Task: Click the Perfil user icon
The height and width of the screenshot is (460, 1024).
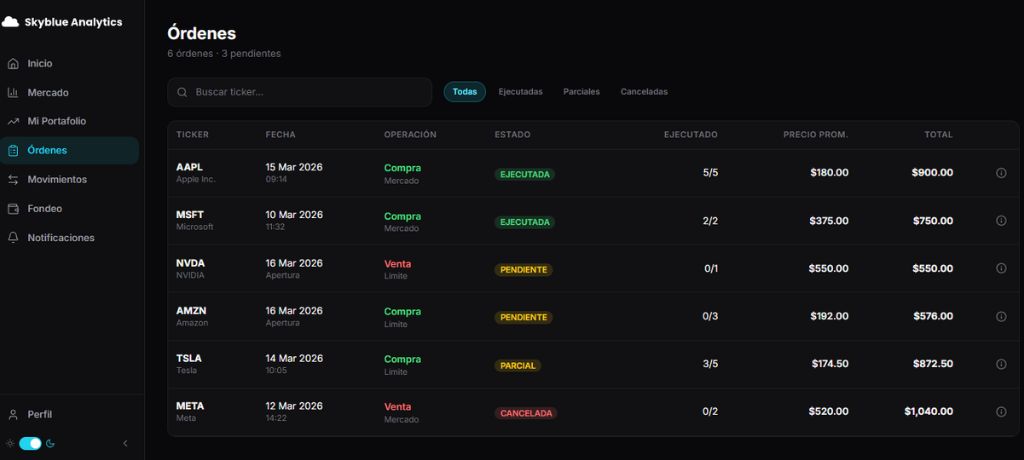Action: (12, 415)
